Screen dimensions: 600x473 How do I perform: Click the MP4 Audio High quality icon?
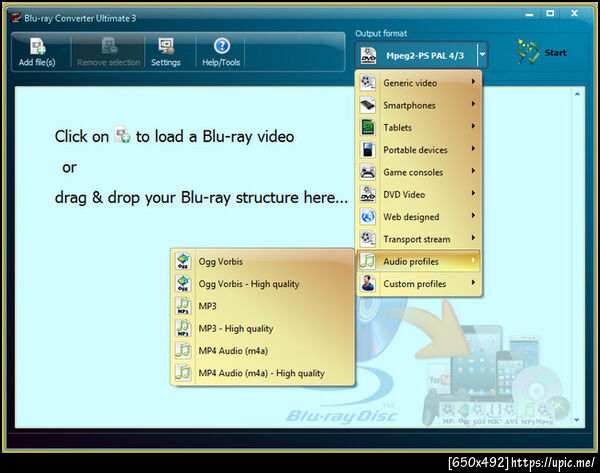(x=183, y=373)
